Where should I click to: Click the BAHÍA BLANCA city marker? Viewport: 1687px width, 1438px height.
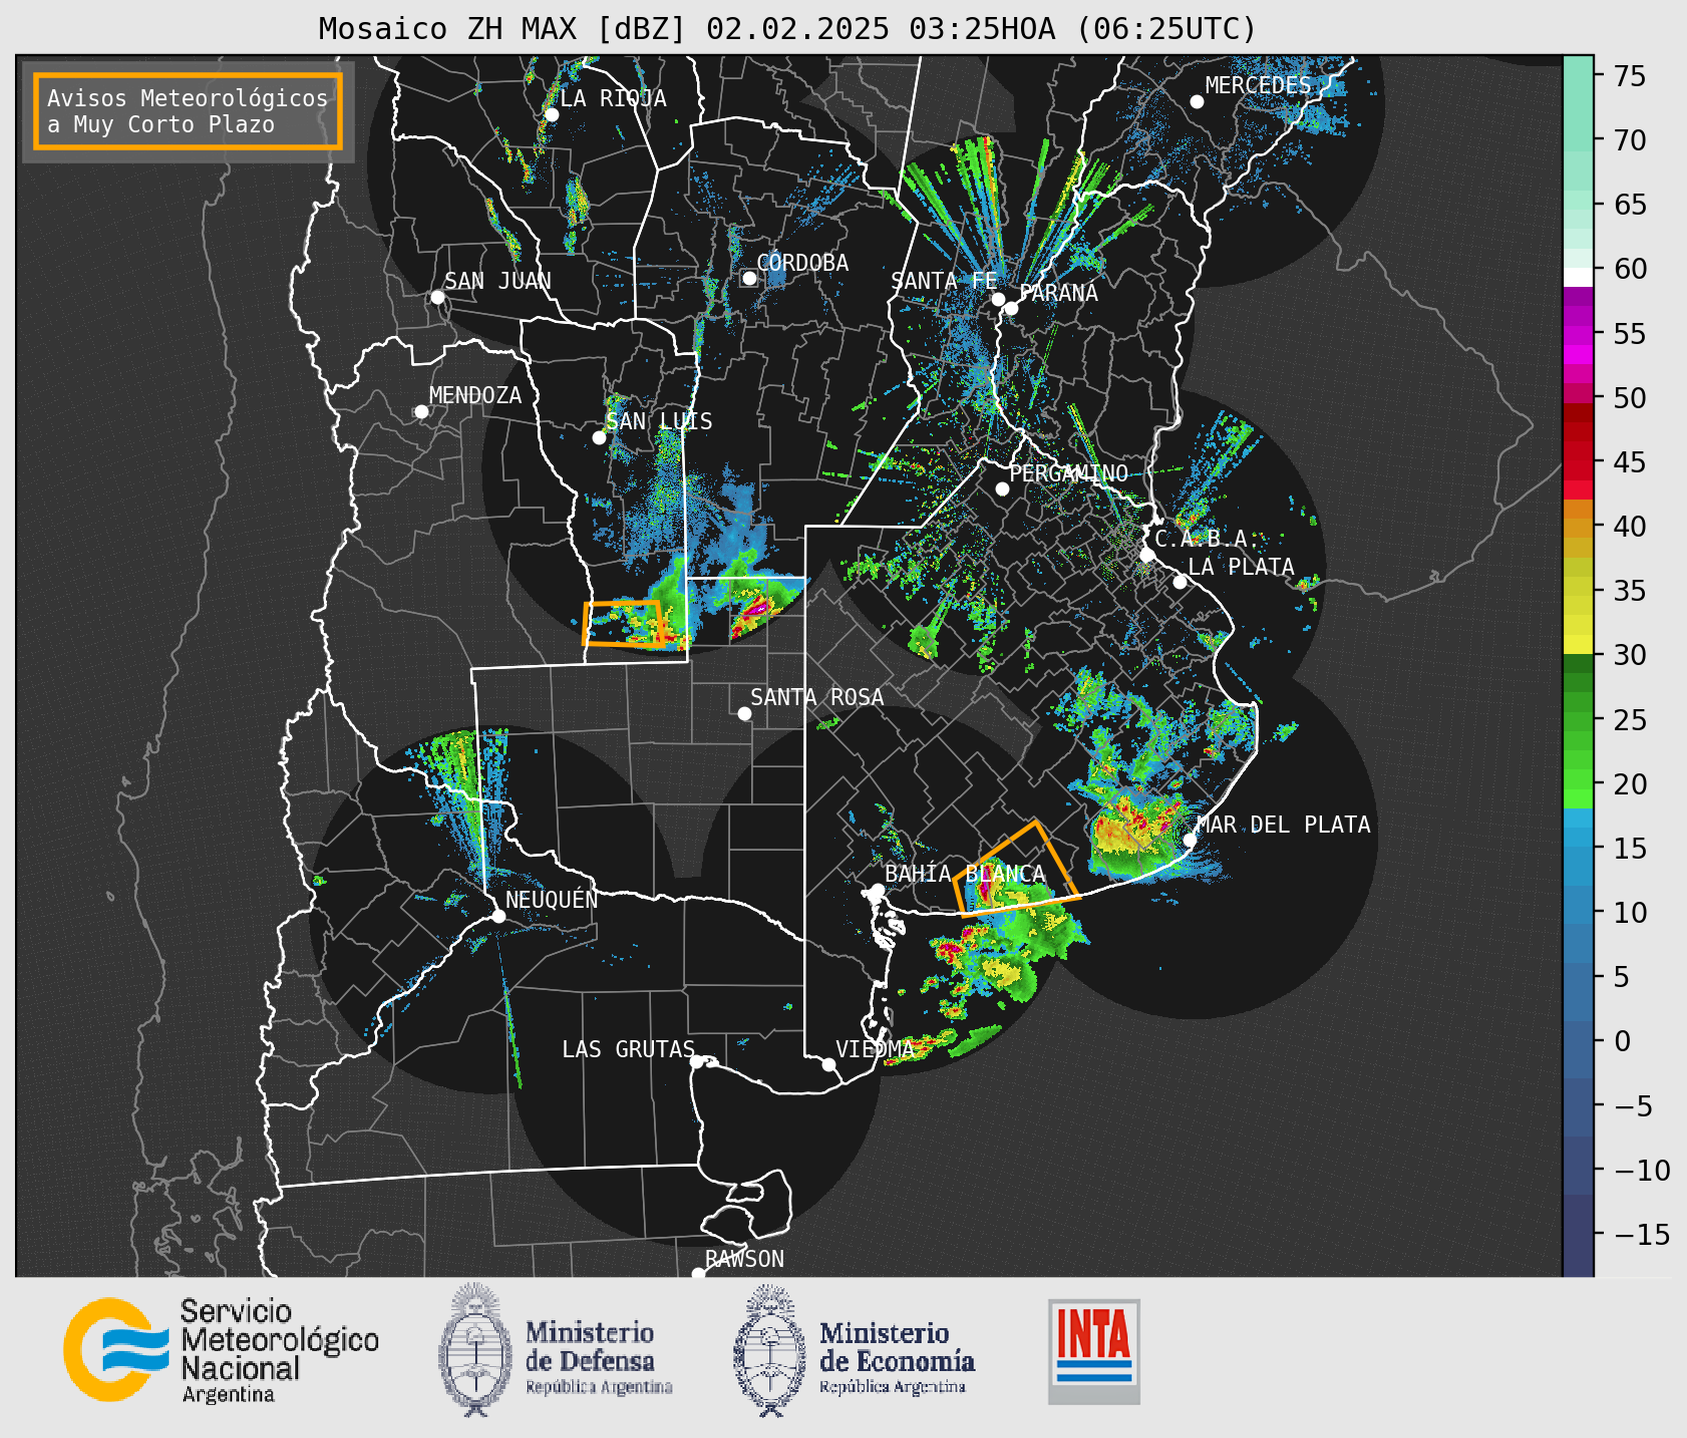click(877, 890)
